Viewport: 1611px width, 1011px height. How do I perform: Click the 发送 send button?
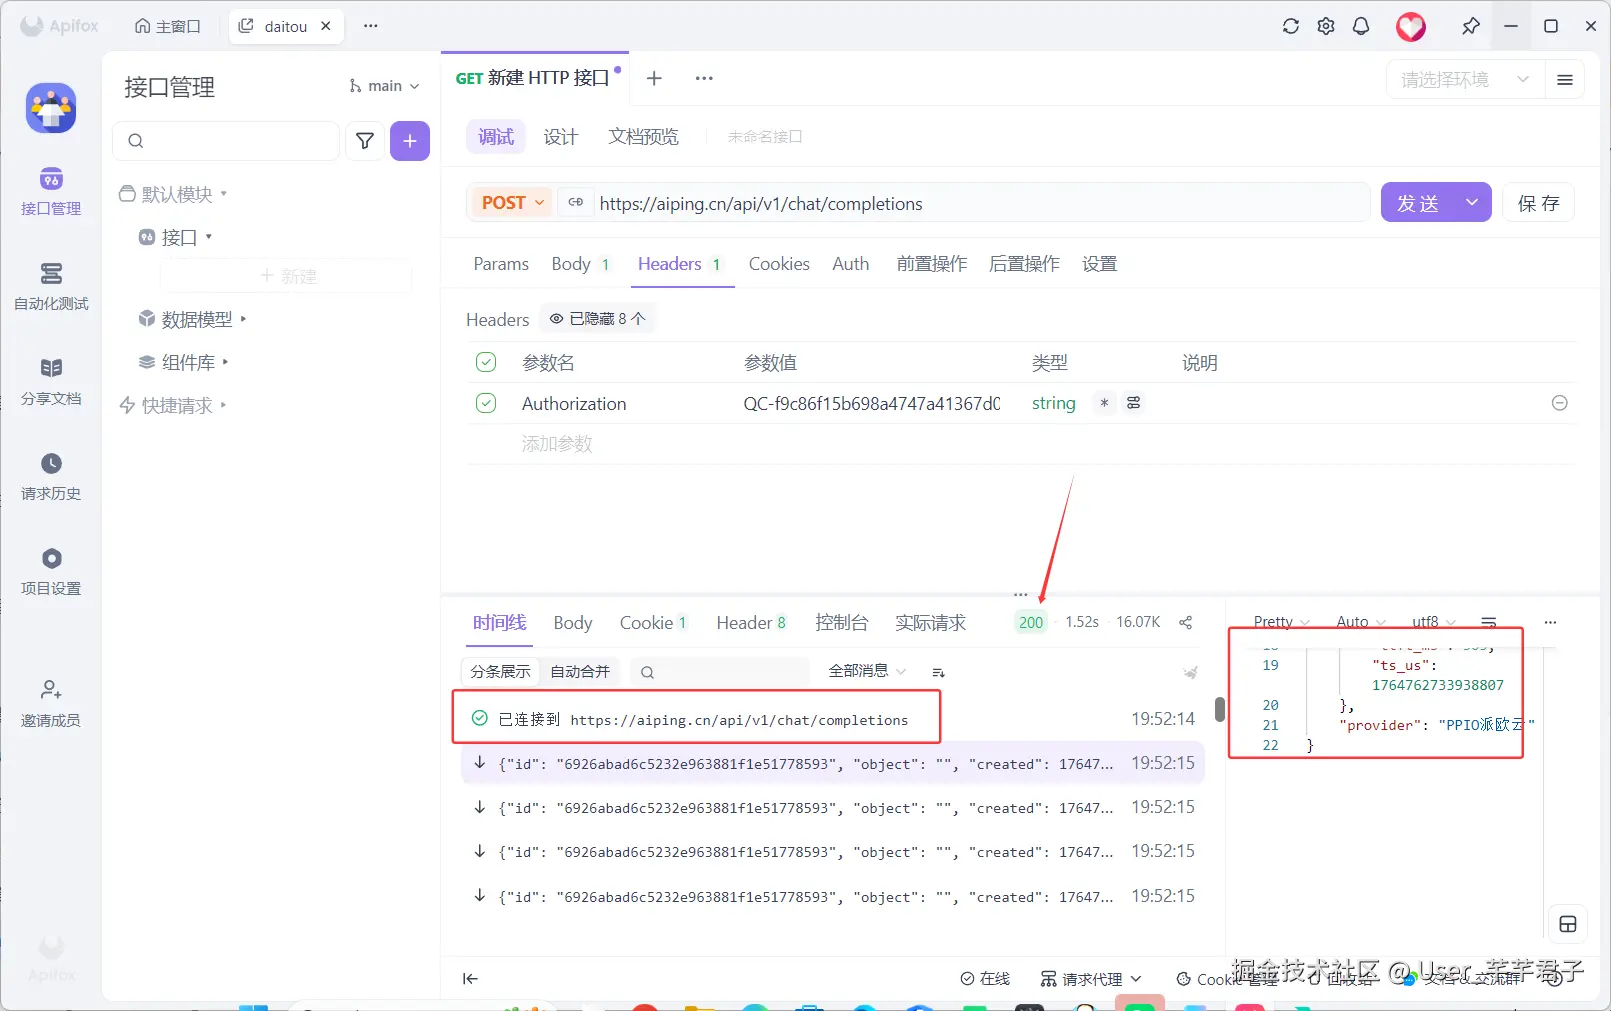click(1418, 203)
